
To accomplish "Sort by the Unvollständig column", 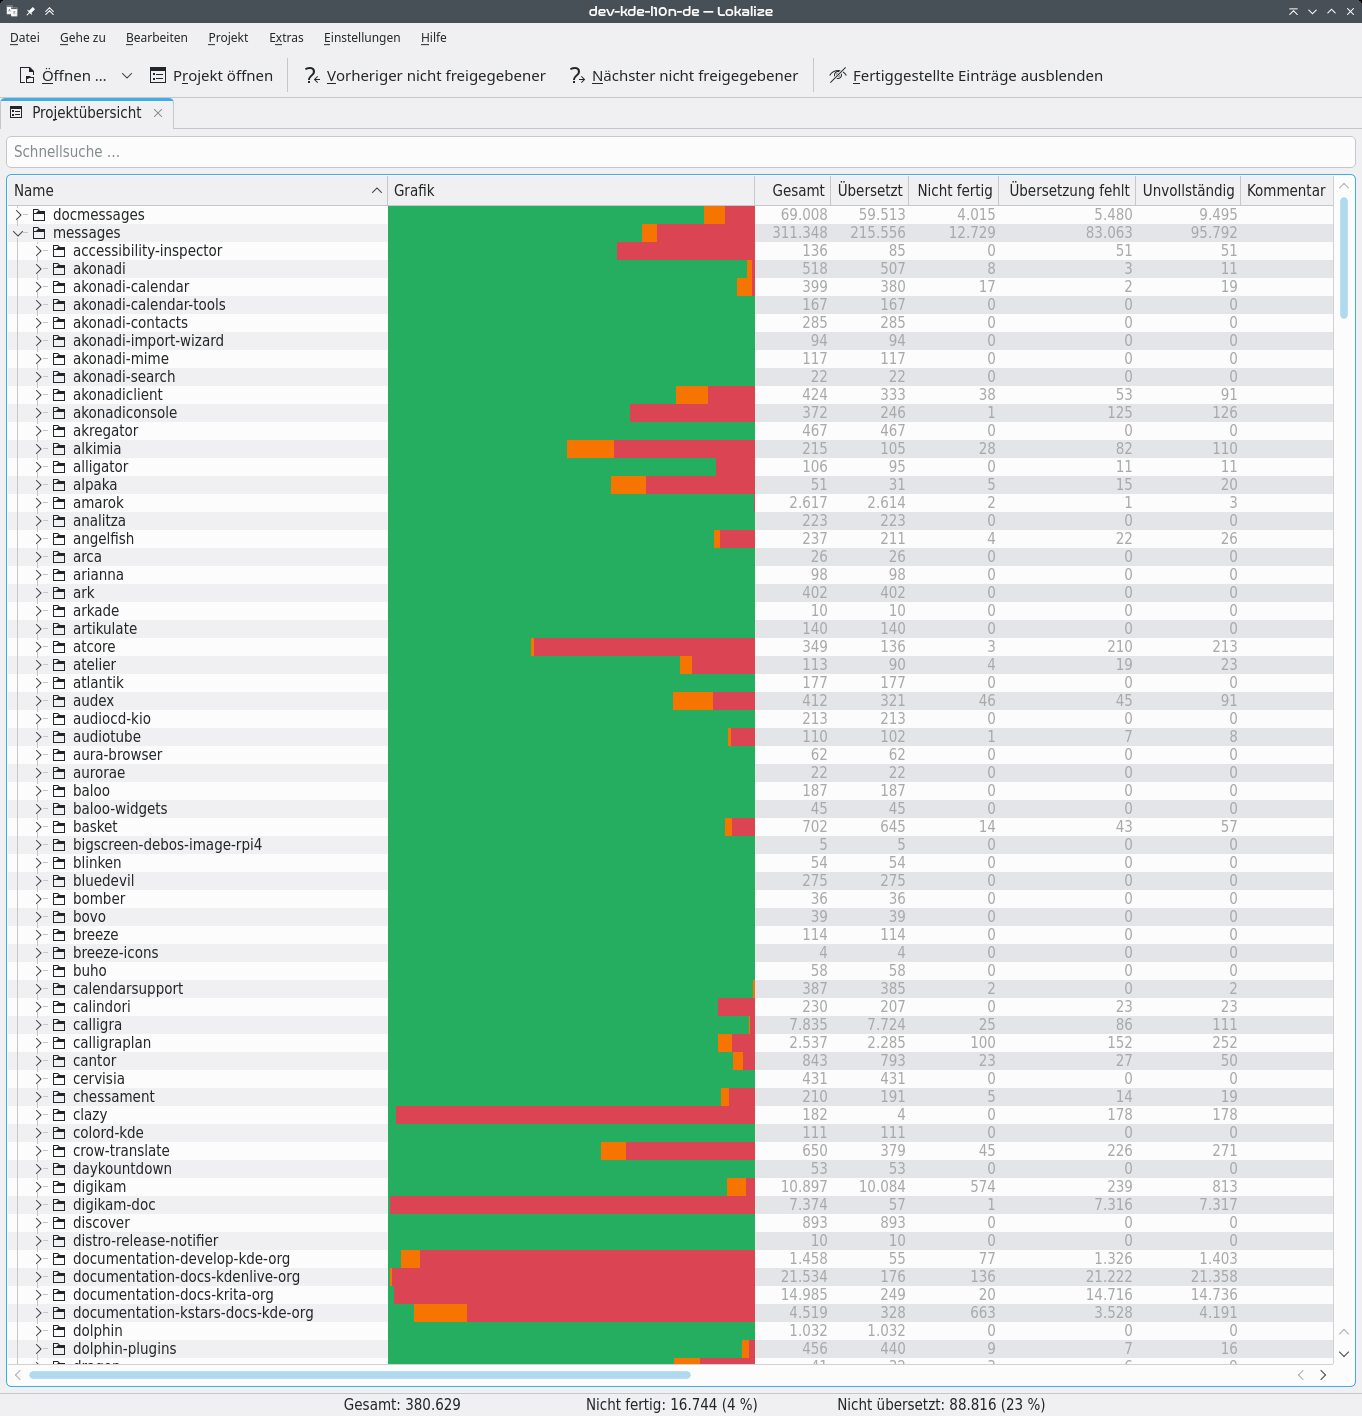I will coord(1189,191).
